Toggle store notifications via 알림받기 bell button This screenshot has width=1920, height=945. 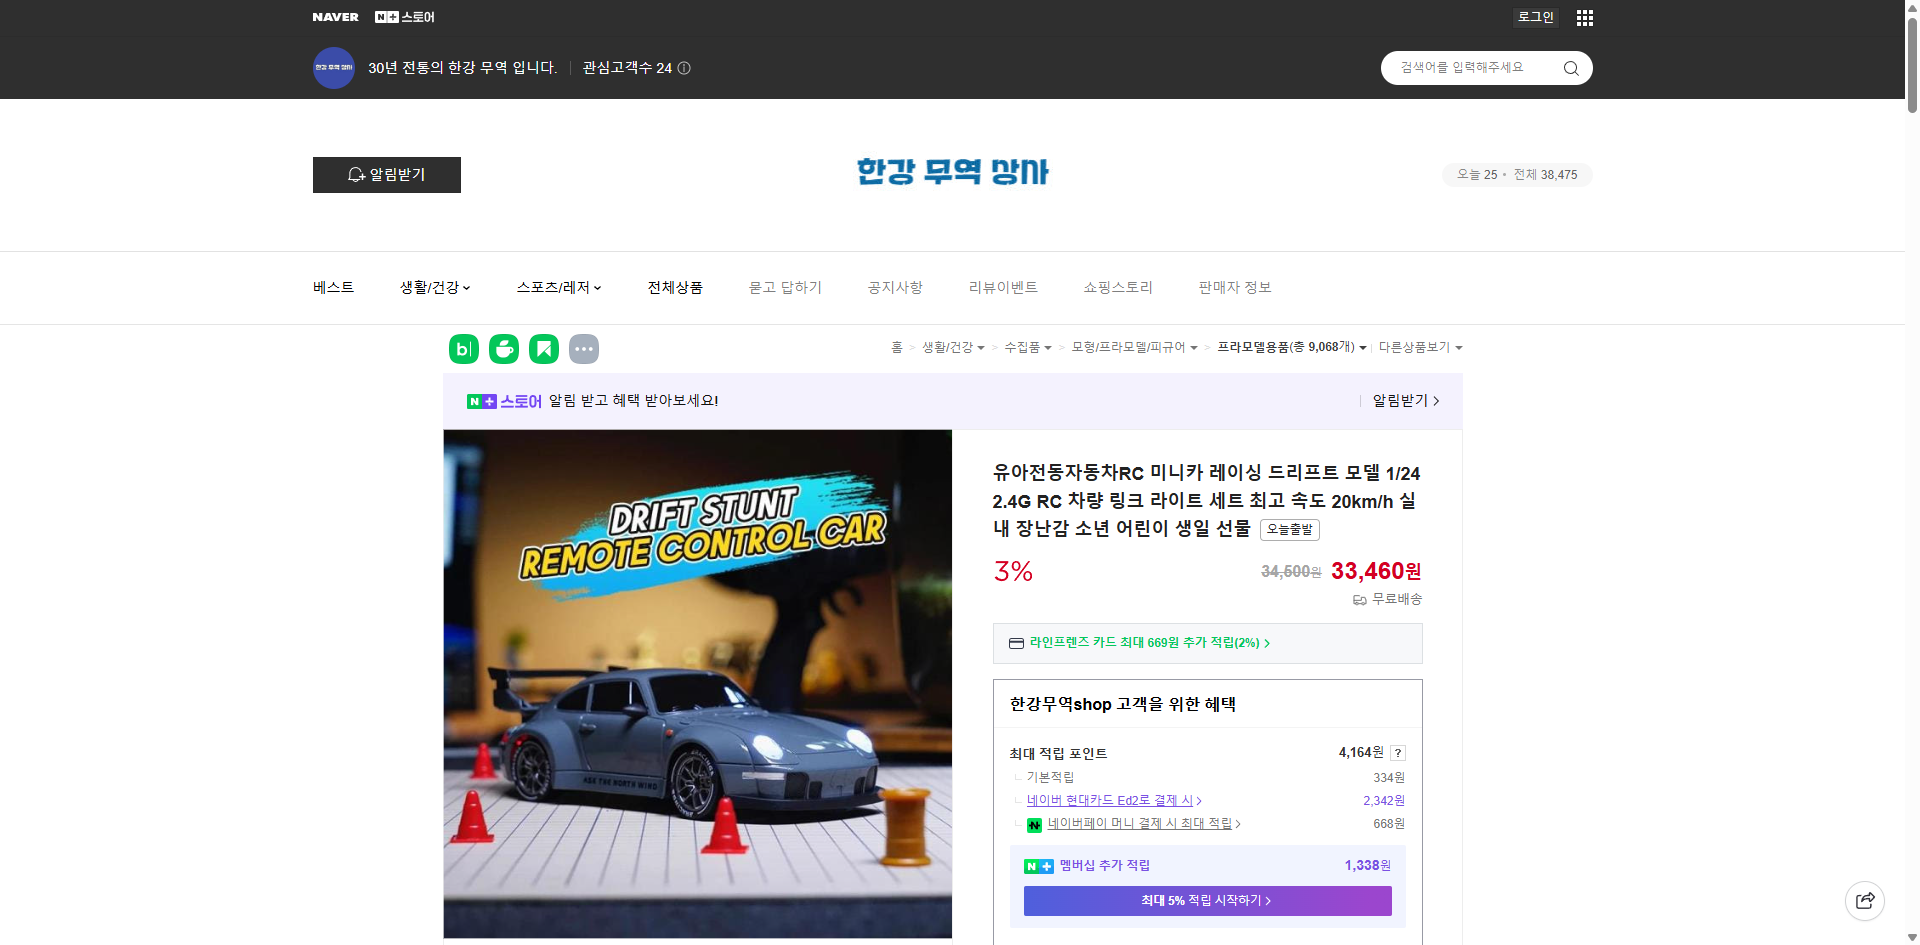386,174
